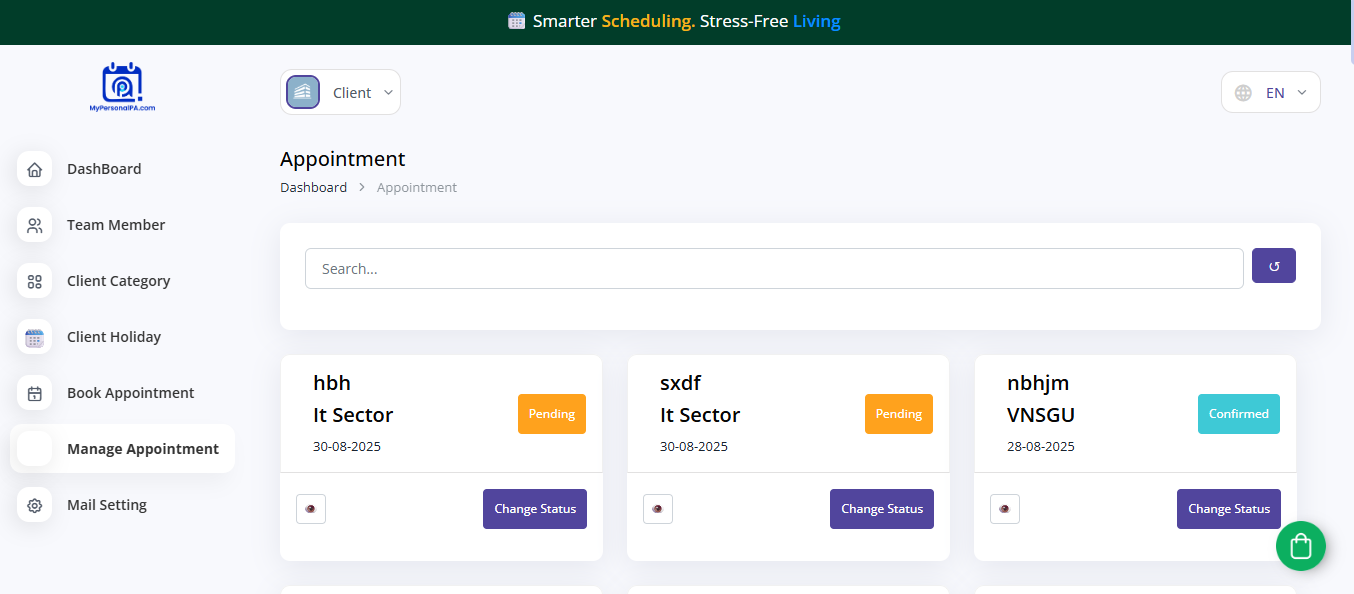This screenshot has width=1354, height=594.
Task: View hbh appointment via eye icon
Action: [311, 509]
